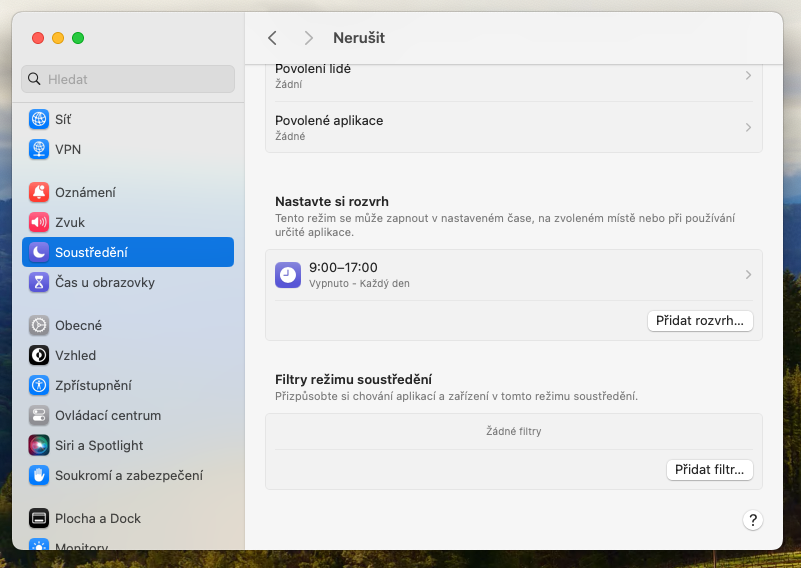Viewport: 801px width, 568px height.
Task: Expand the Povolení lidé row chevron
Action: click(748, 75)
